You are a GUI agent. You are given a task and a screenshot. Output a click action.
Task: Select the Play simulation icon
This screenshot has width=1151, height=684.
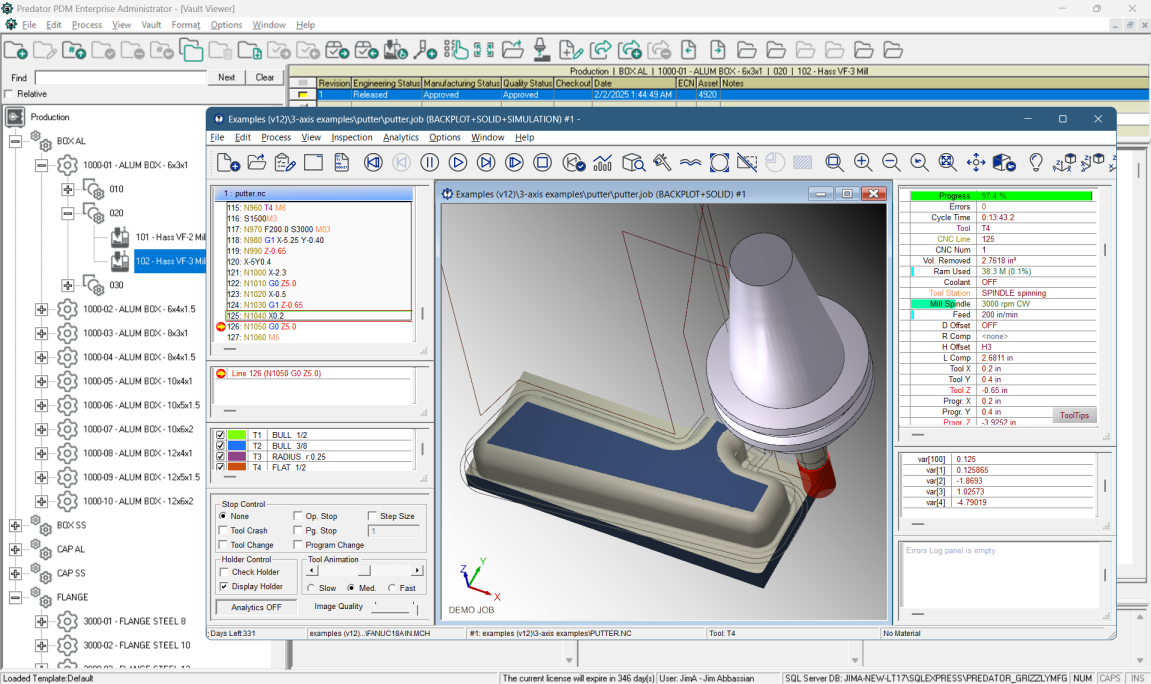[457, 161]
